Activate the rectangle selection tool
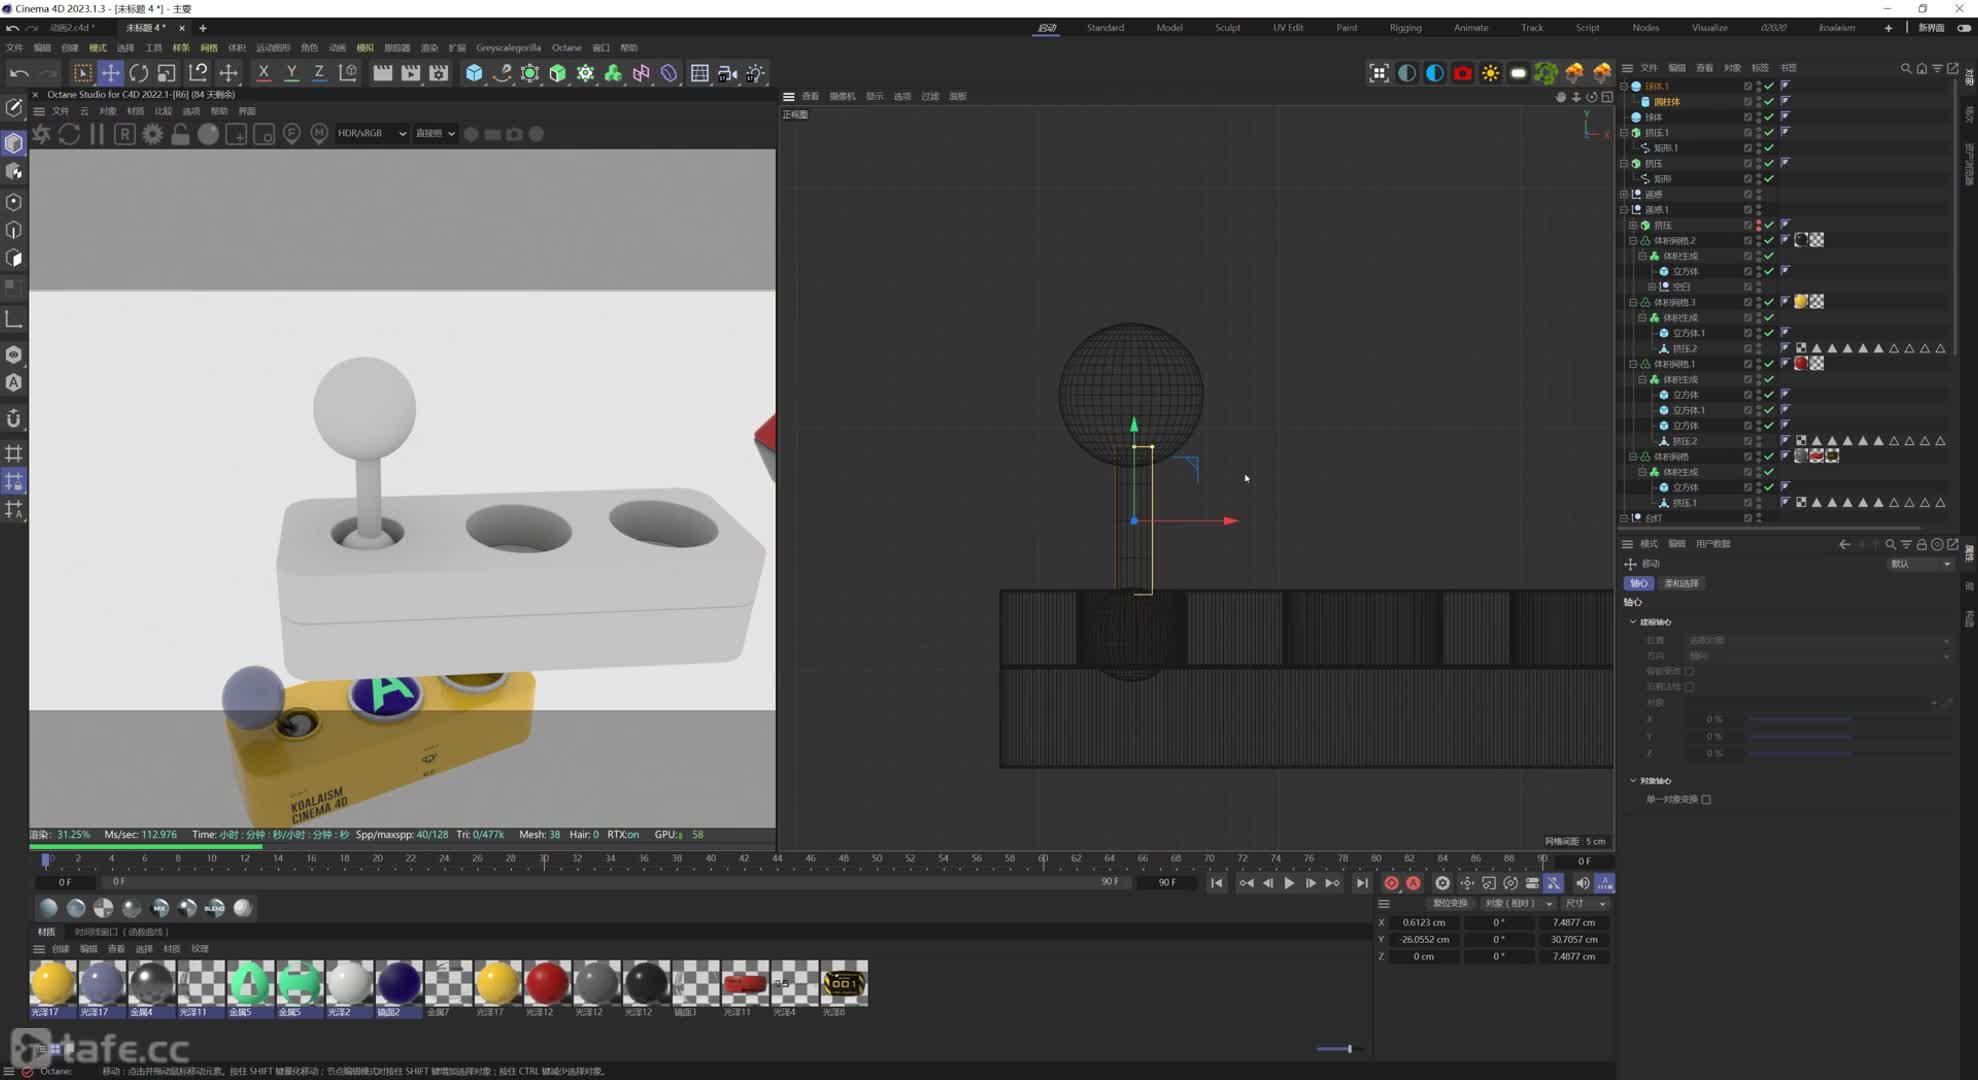Screen dimensions: 1978x1080 (x=83, y=73)
